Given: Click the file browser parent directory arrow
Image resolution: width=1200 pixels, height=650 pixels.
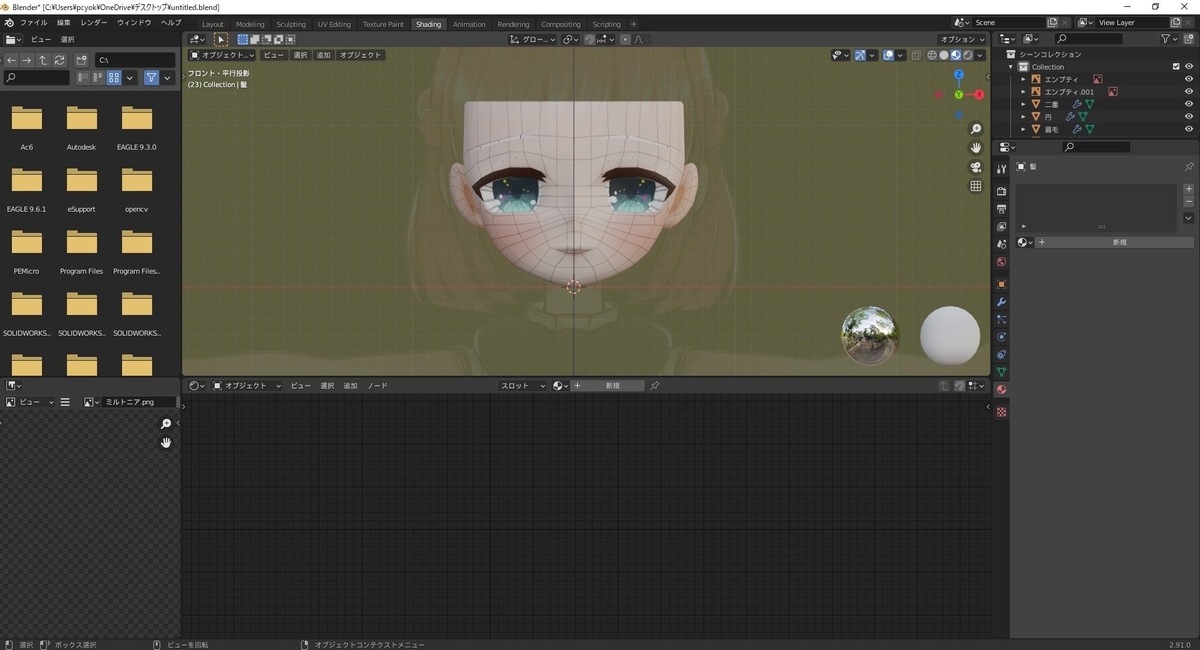Looking at the screenshot, I should (42, 60).
